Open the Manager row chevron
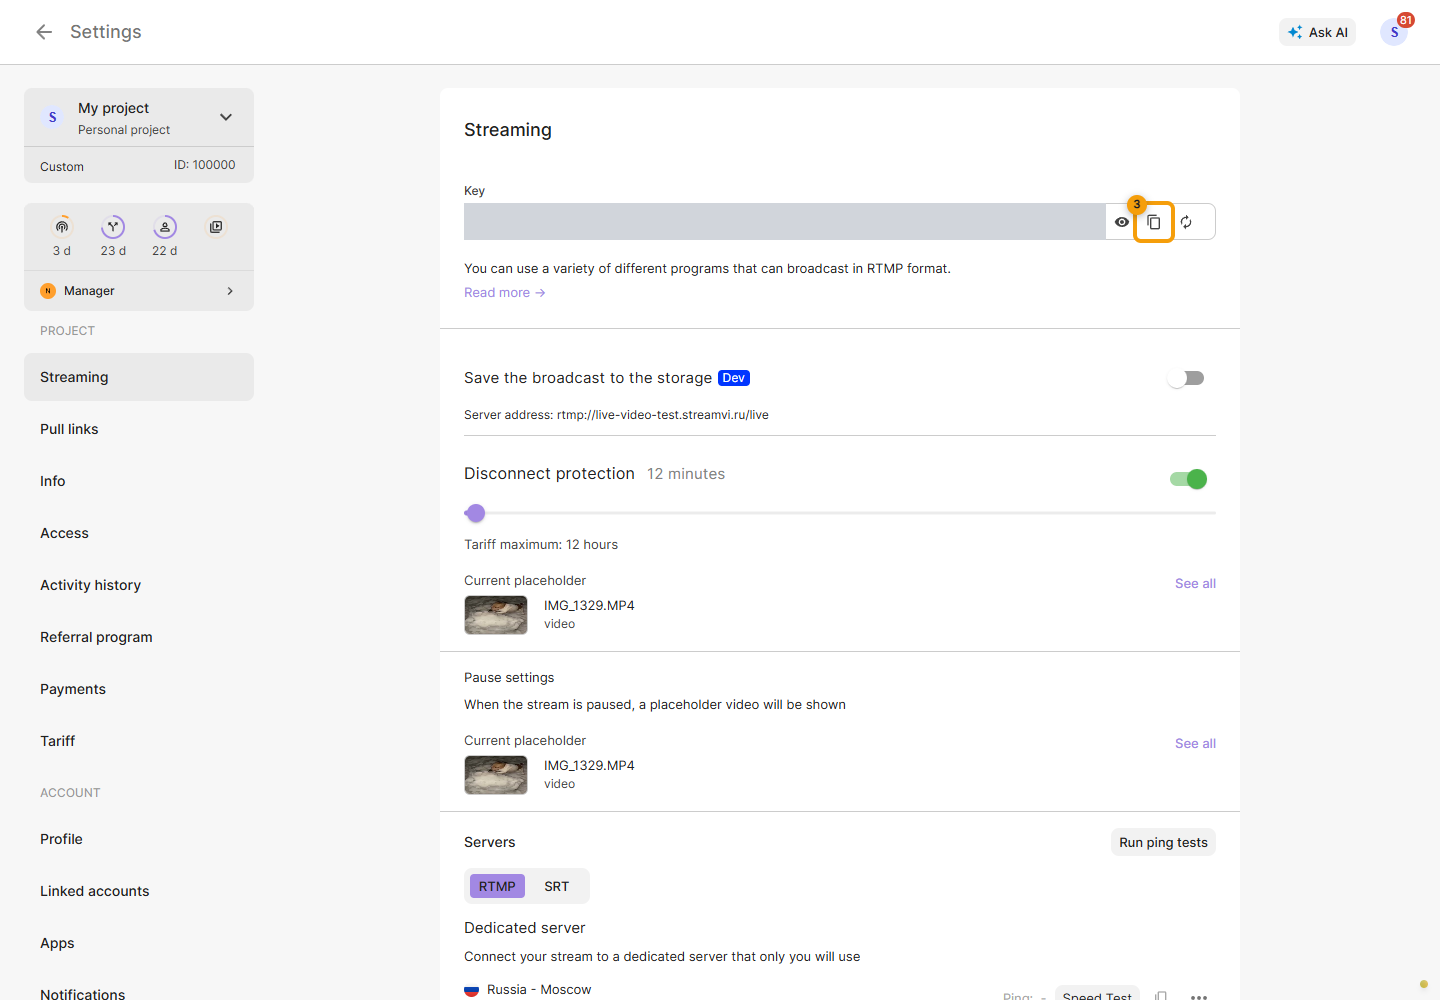 tap(230, 291)
